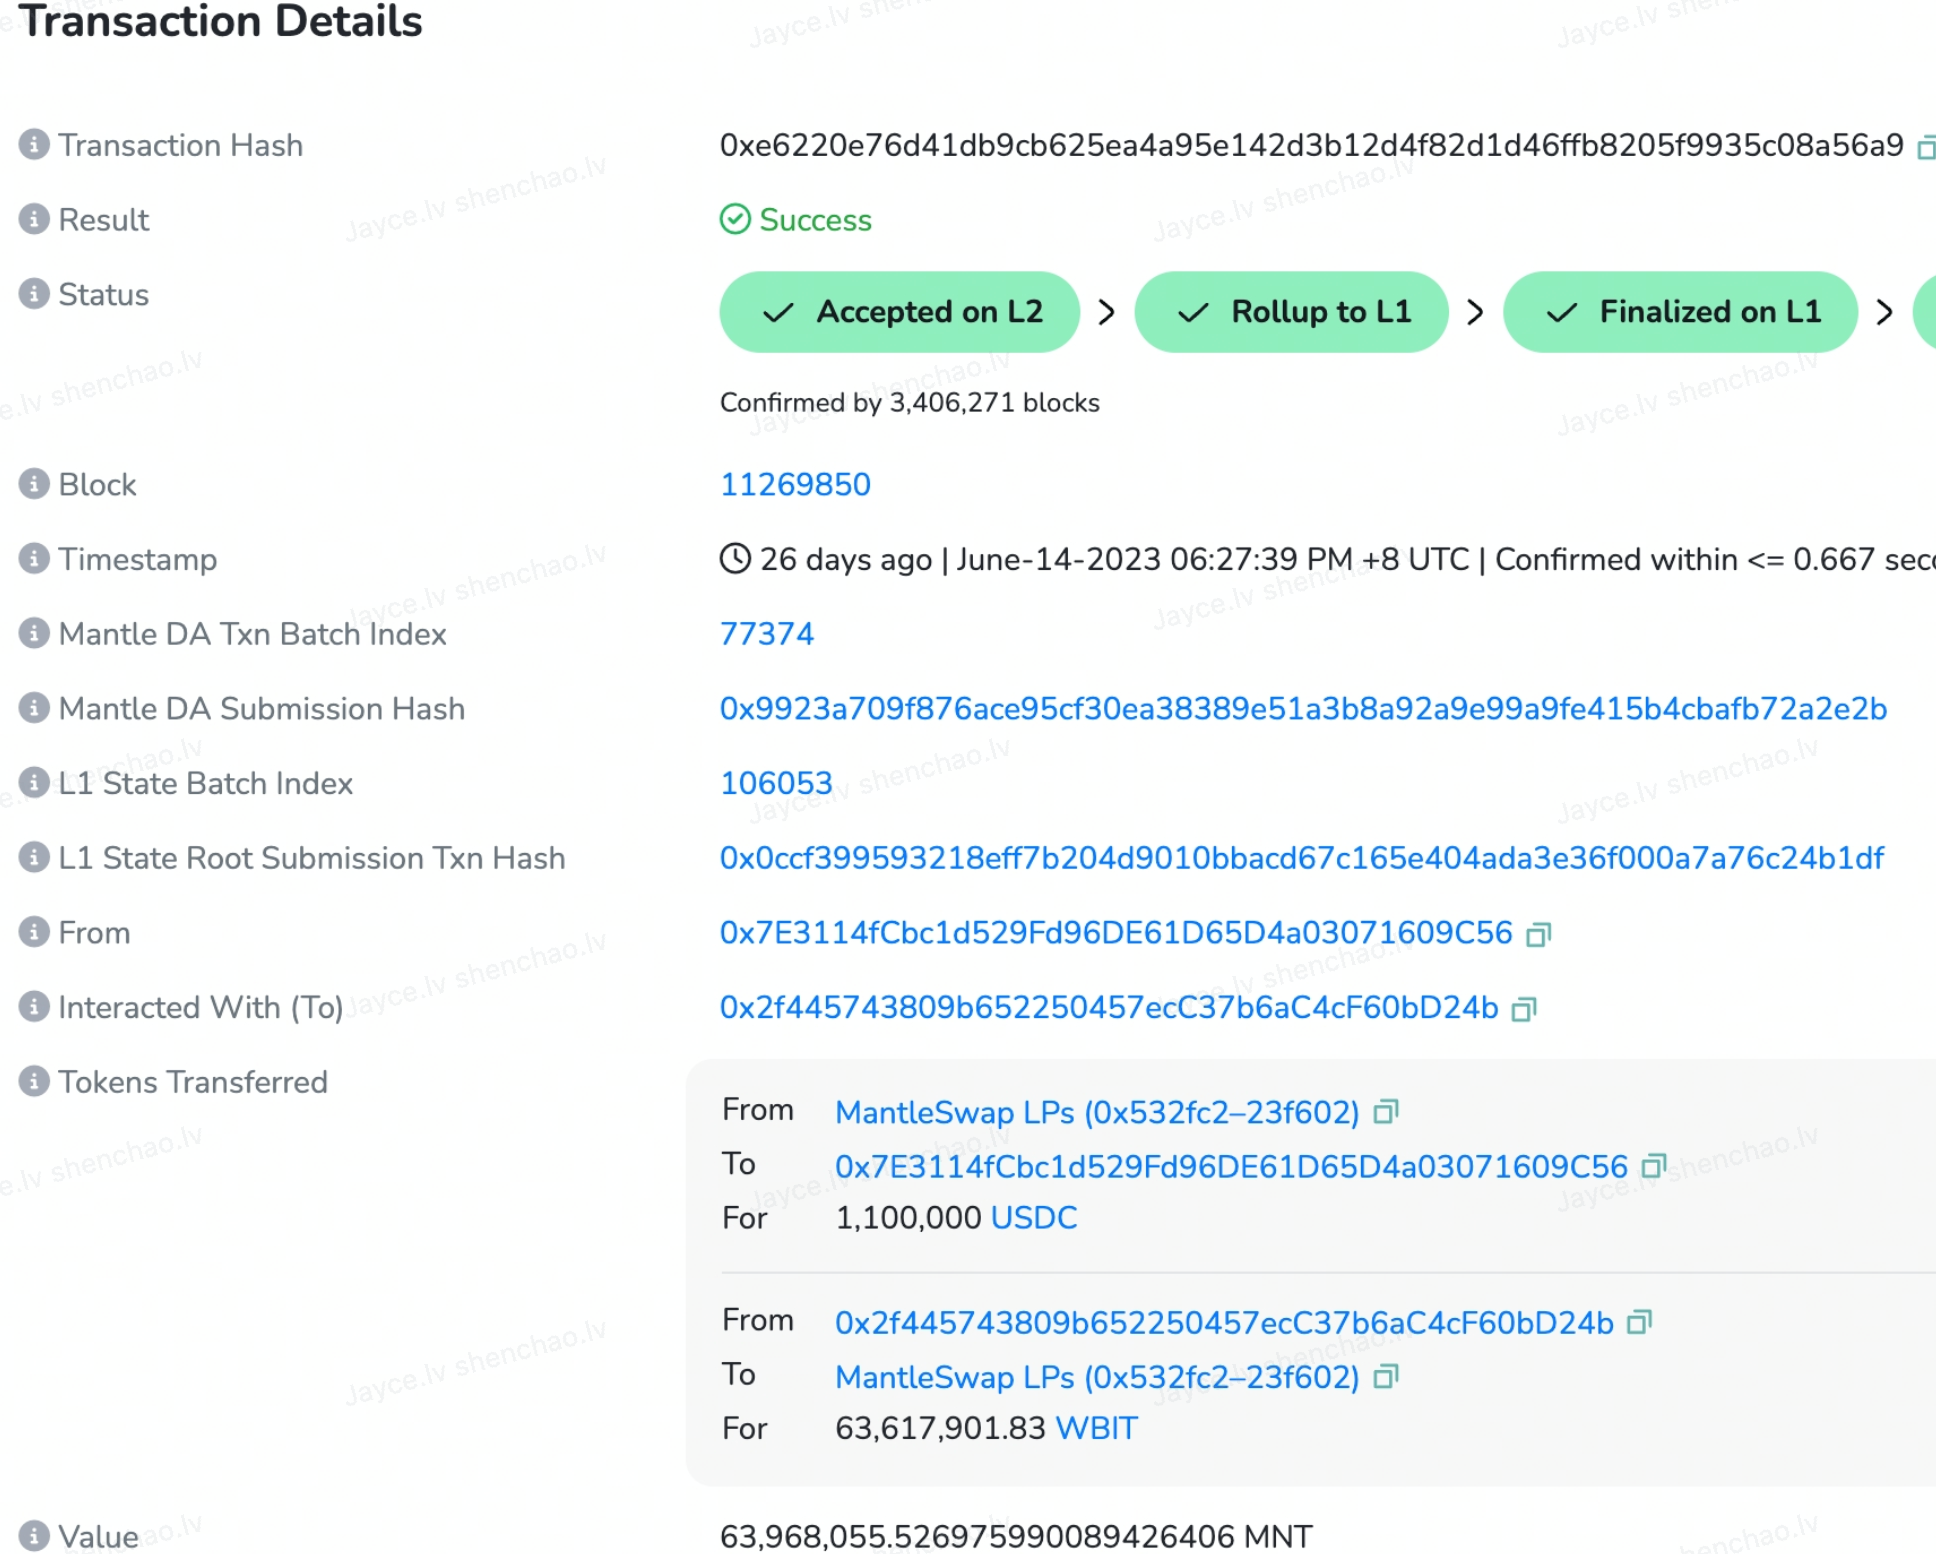Click the Finalized on L1 status badge
This screenshot has height=1554, width=1936.
click(x=1680, y=311)
